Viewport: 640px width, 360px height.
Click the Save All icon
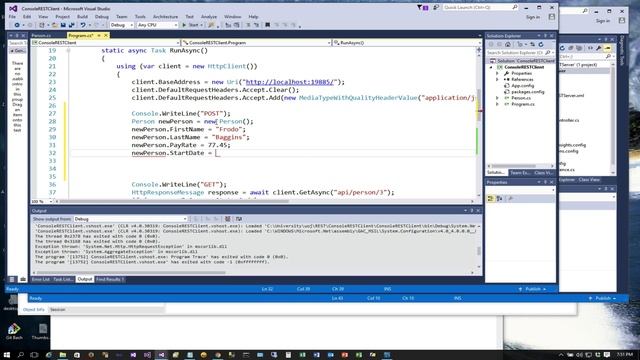click(x=72, y=25)
